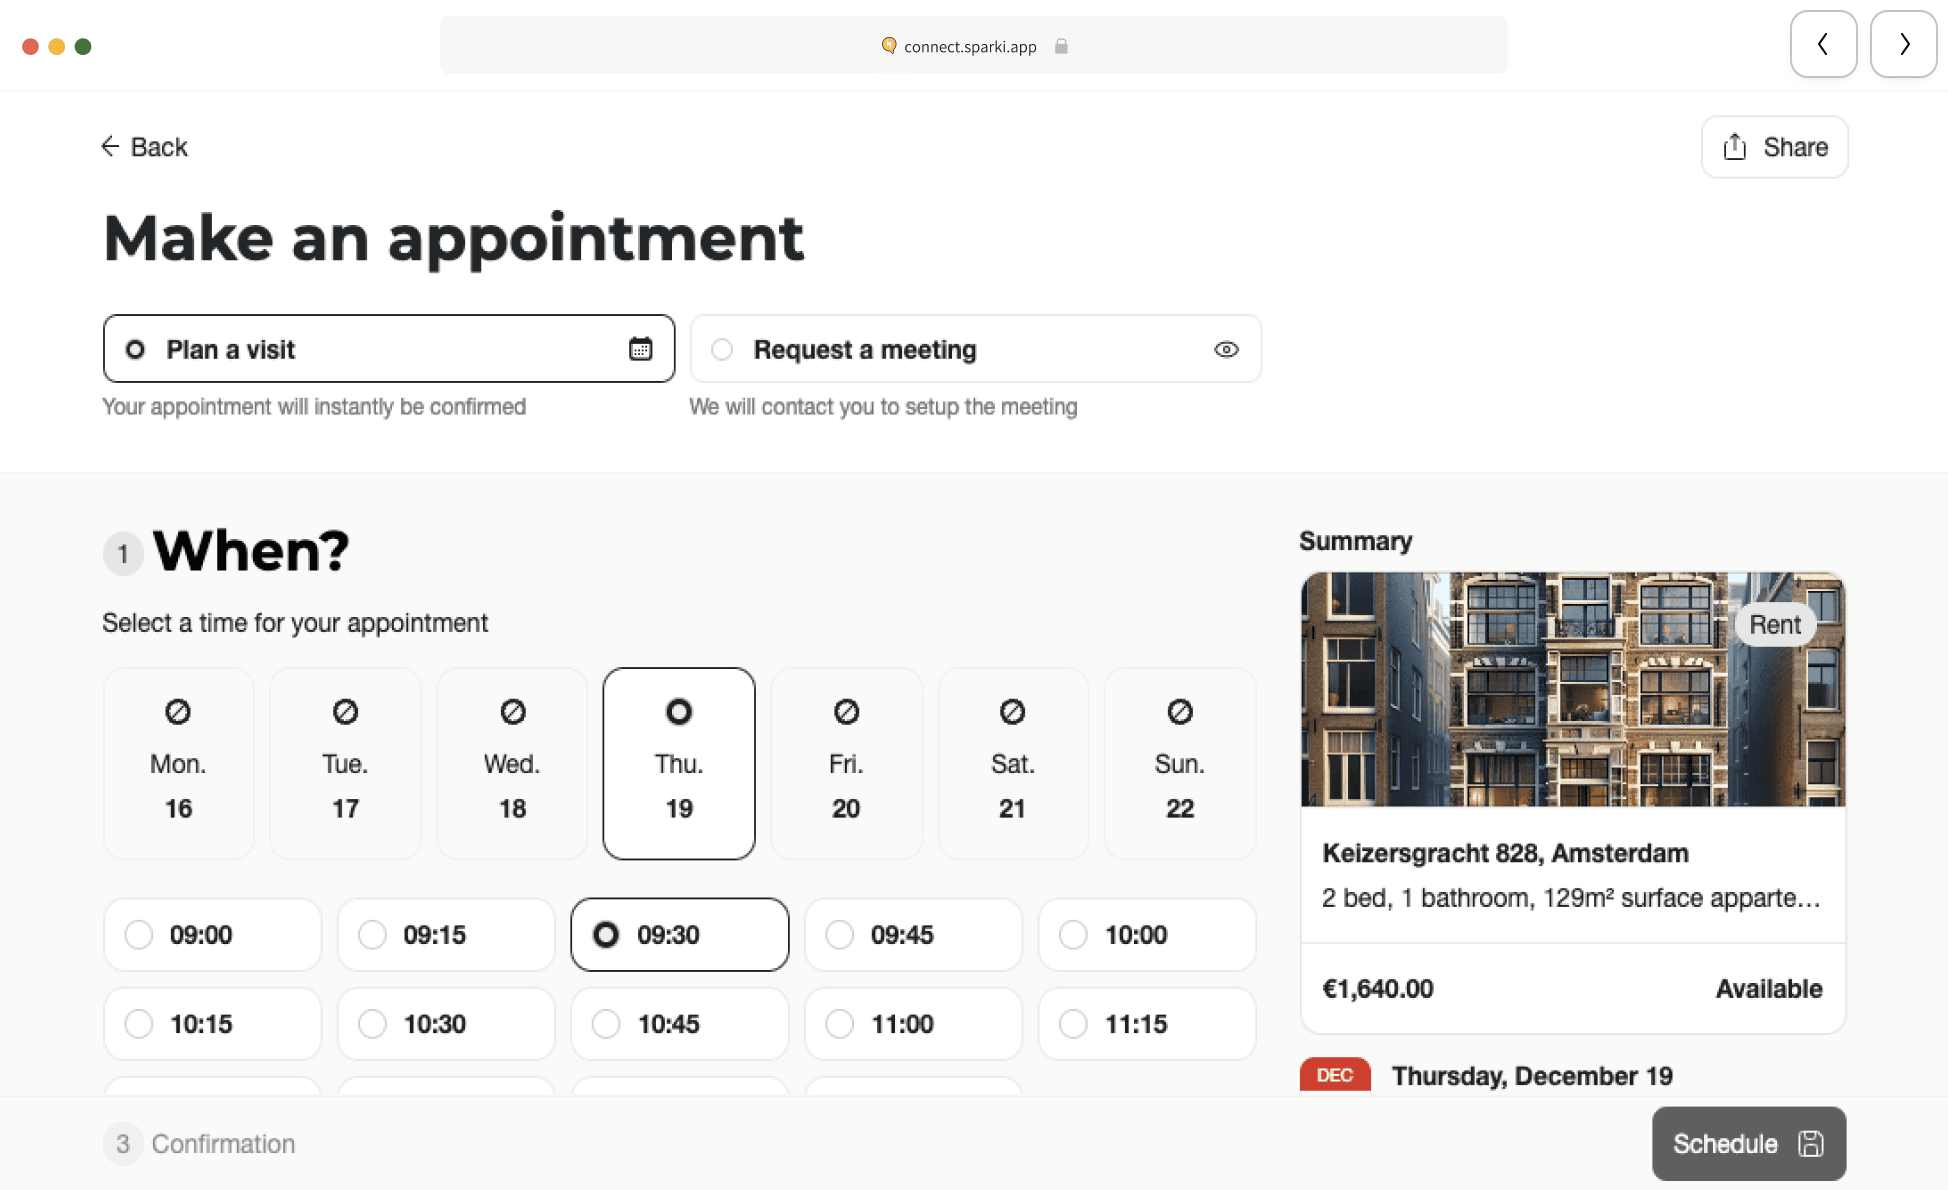
Task: Select the Request a meeting option
Action: coord(975,349)
